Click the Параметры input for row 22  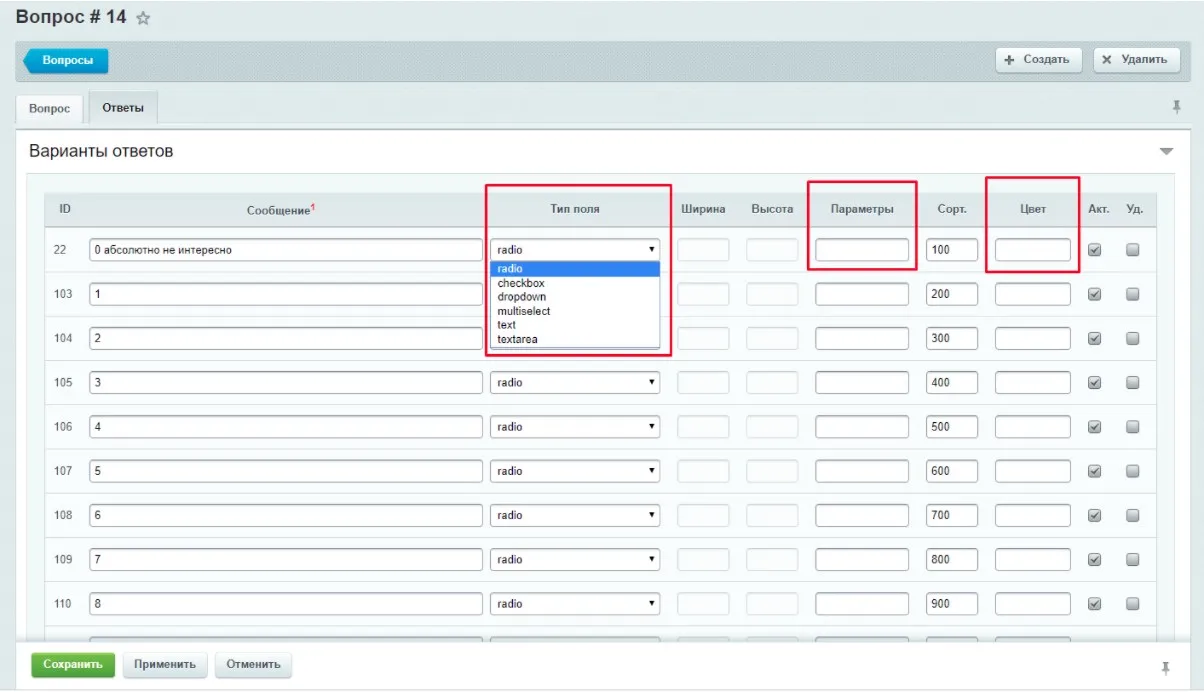click(x=861, y=250)
